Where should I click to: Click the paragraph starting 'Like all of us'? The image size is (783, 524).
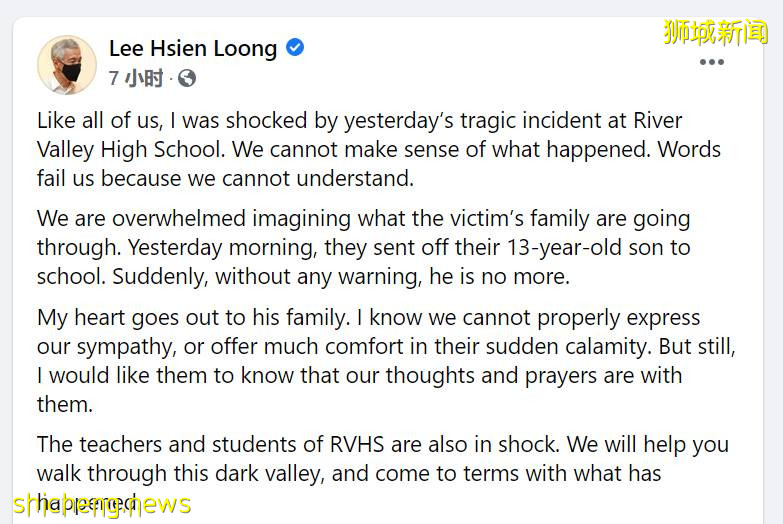378,150
